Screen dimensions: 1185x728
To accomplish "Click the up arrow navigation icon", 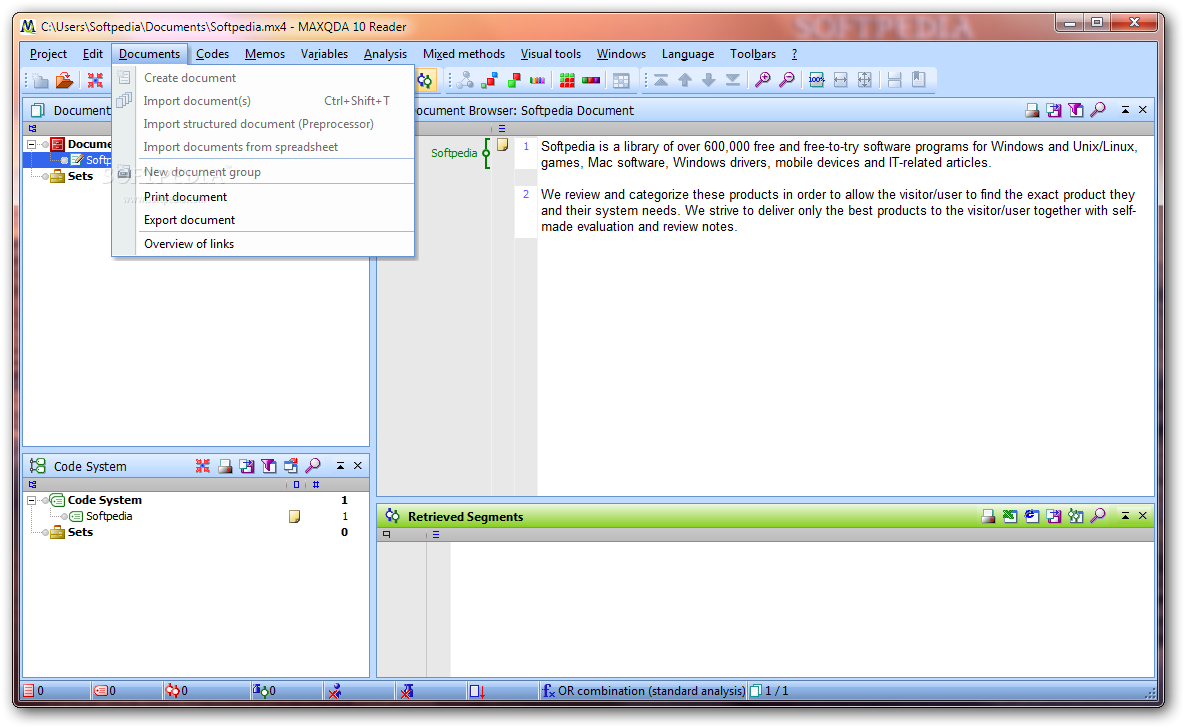I will click(x=685, y=80).
